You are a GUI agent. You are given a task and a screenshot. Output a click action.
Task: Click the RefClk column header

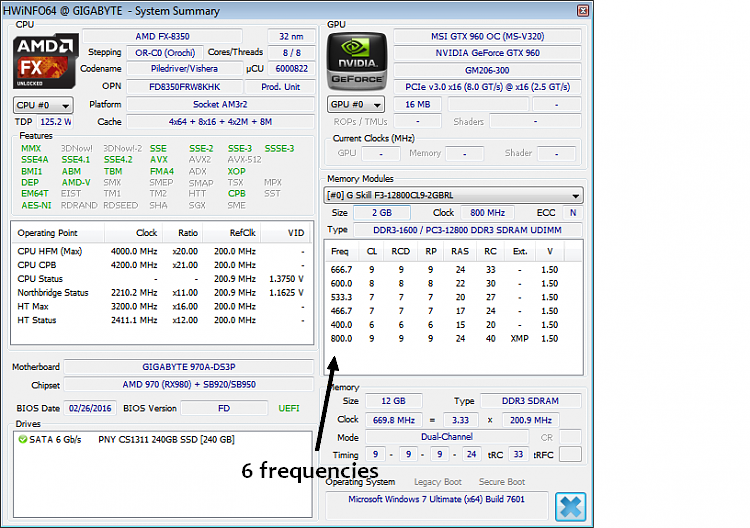click(x=232, y=233)
